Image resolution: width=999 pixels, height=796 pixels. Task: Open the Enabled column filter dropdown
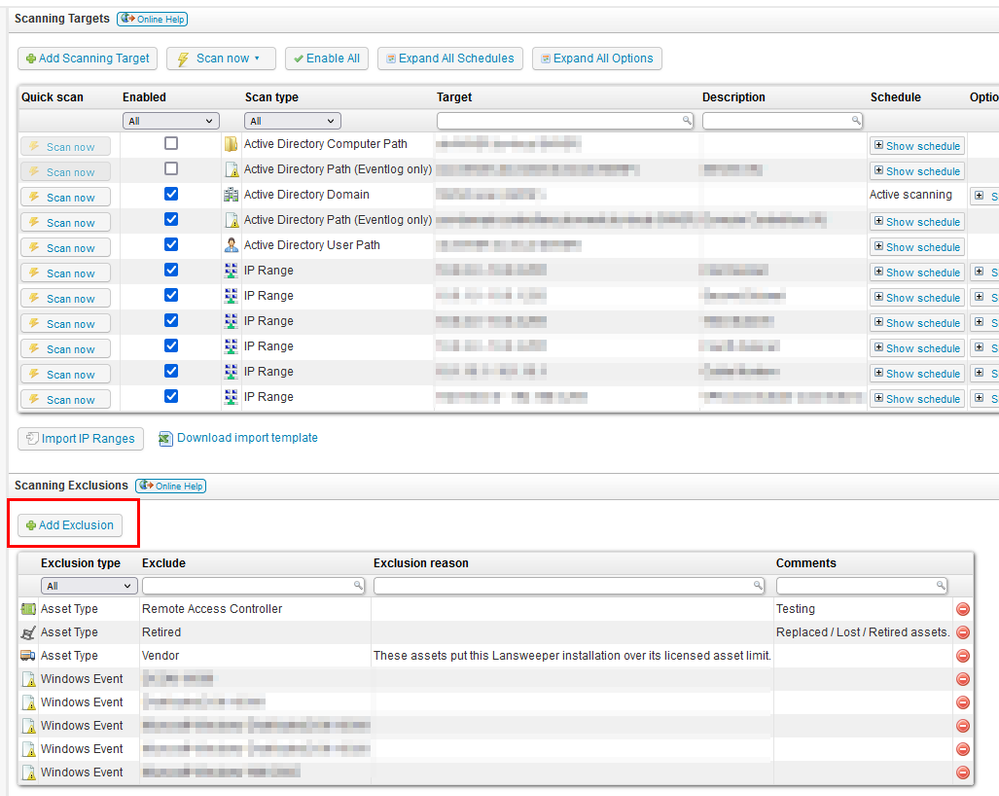pyautogui.click(x=170, y=121)
